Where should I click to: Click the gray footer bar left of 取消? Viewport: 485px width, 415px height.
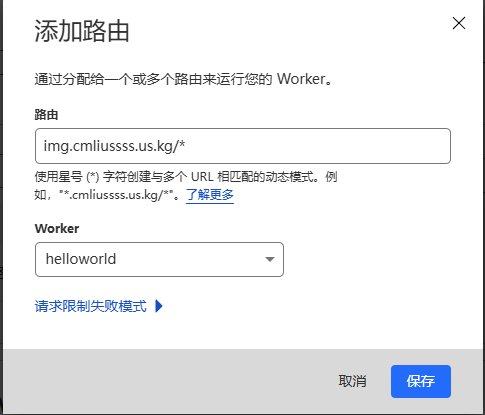coord(167,381)
